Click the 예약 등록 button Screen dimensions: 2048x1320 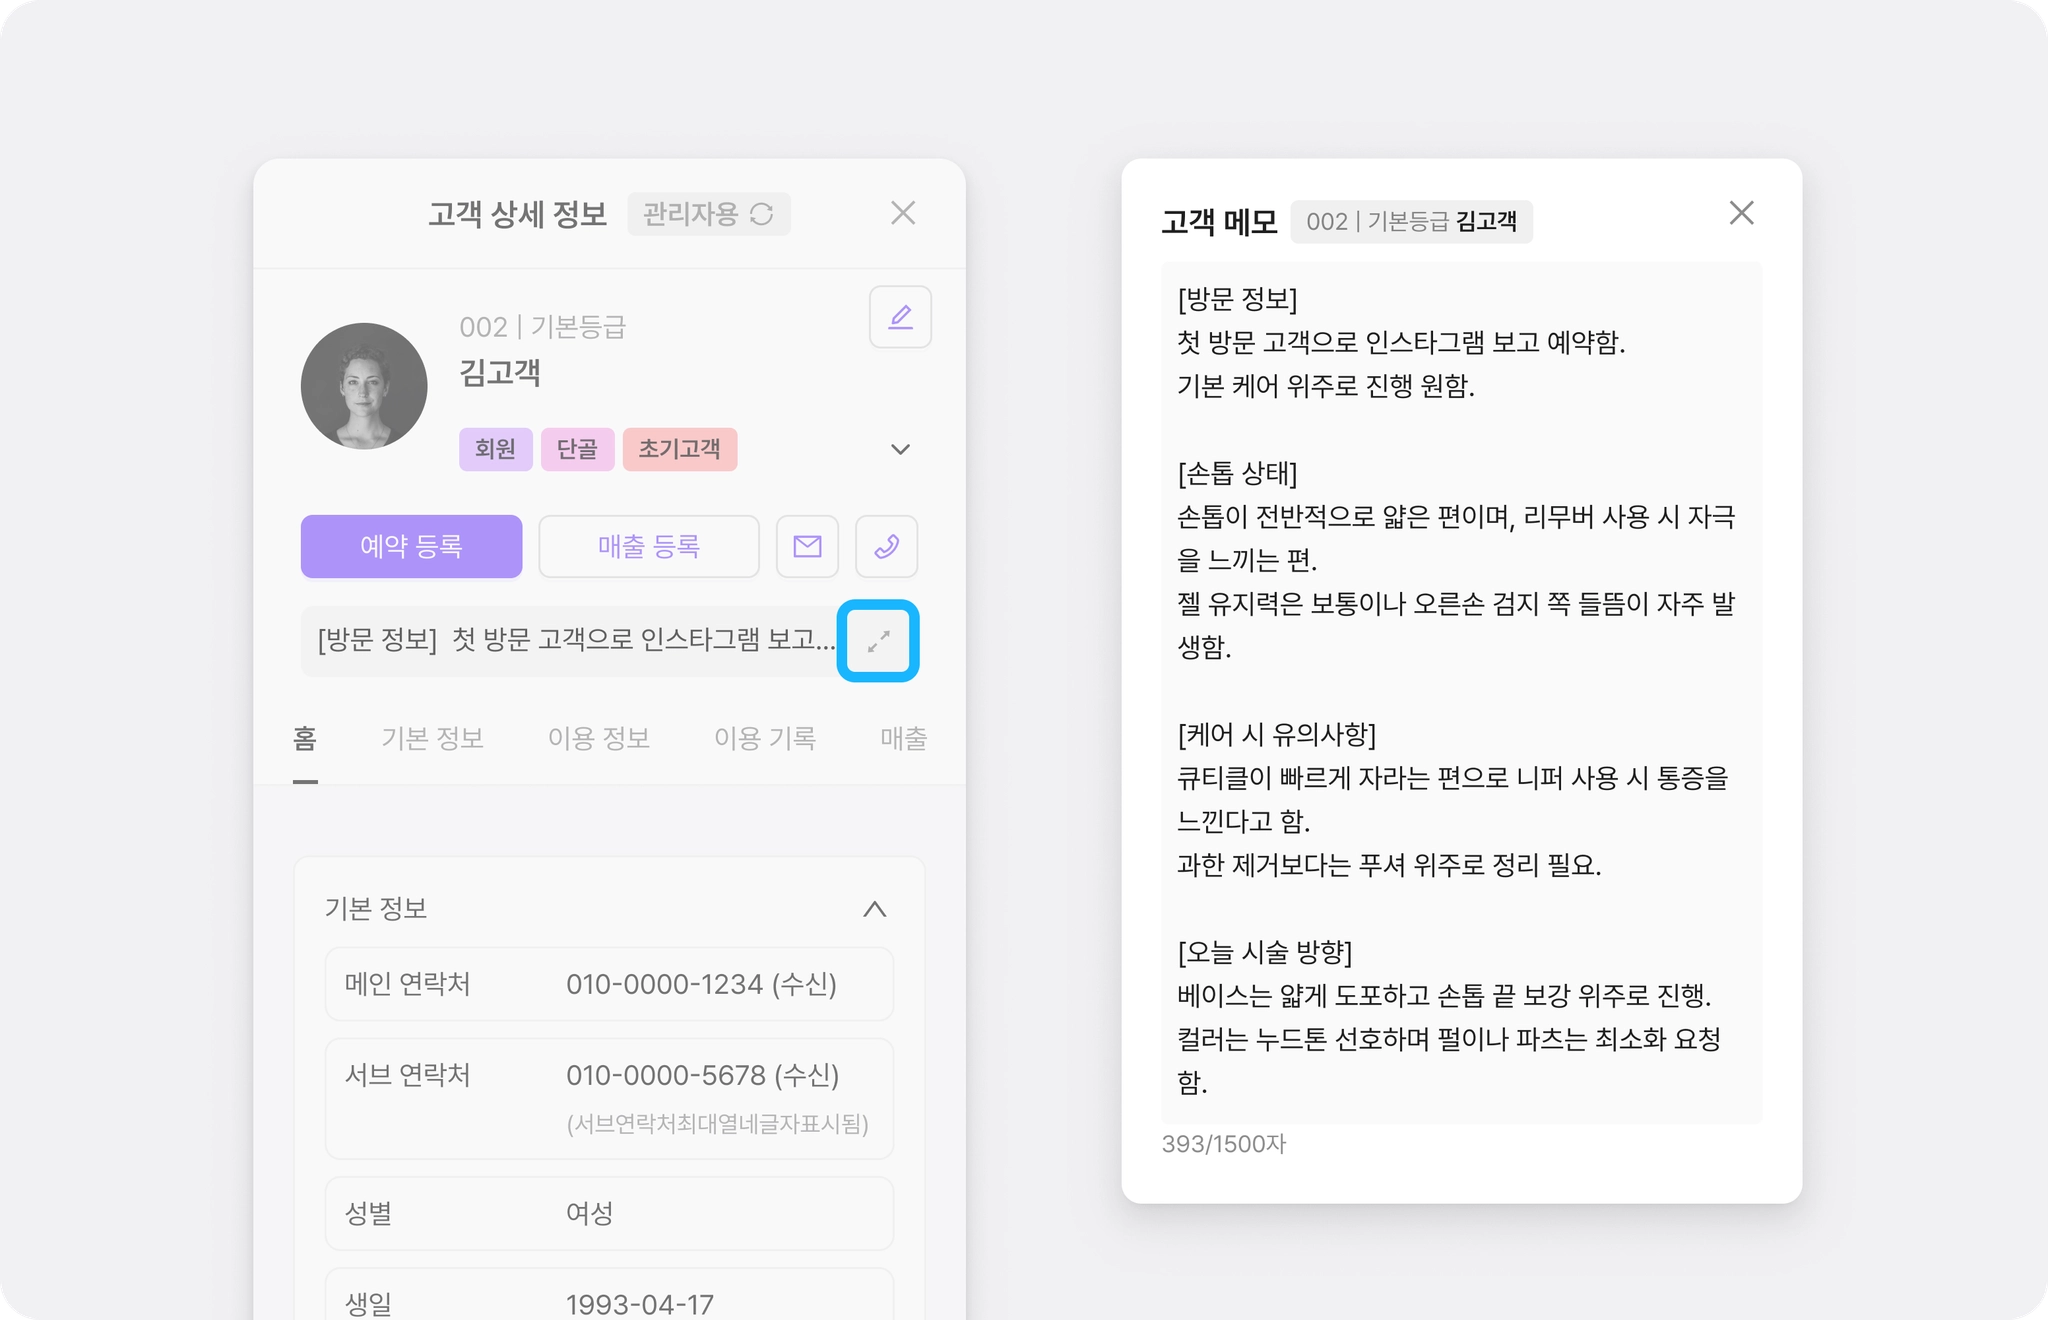(411, 546)
